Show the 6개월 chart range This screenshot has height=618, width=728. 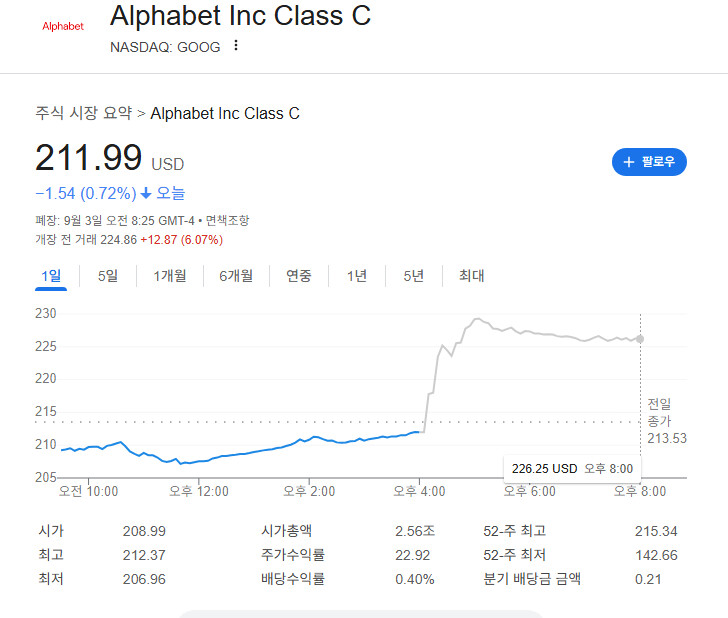(x=236, y=276)
